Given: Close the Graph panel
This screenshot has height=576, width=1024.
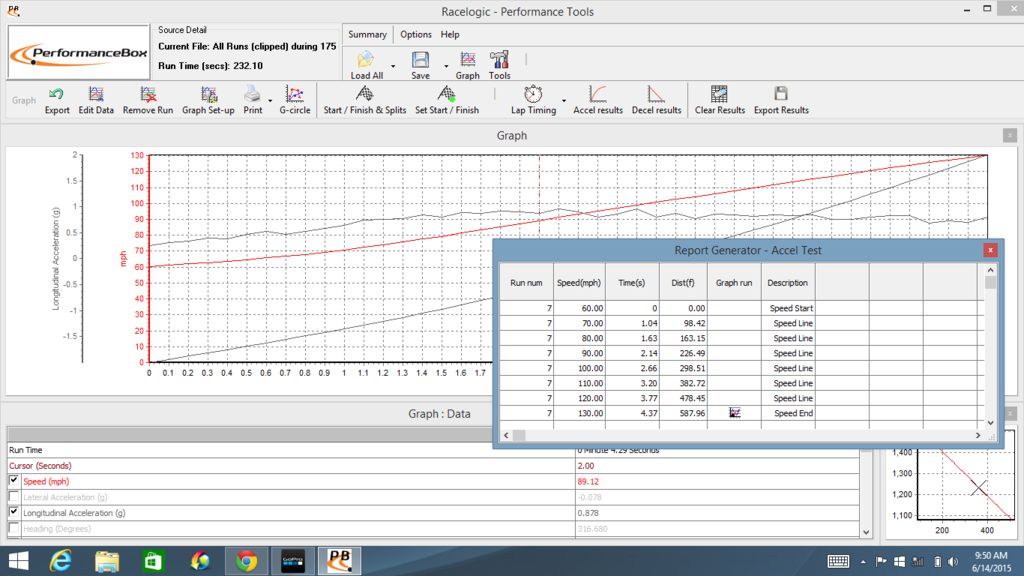Looking at the screenshot, I should point(1010,135).
